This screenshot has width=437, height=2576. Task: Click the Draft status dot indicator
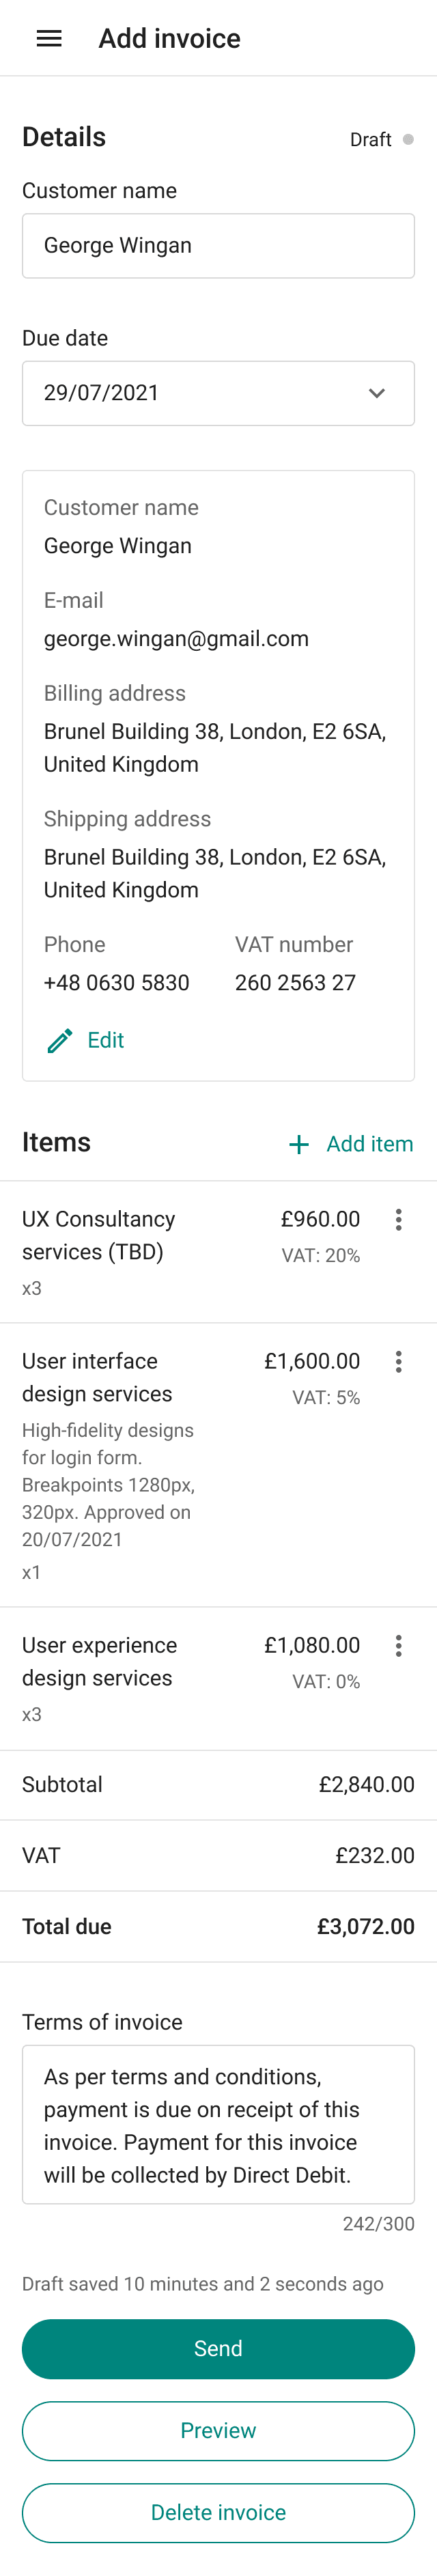[x=408, y=139]
